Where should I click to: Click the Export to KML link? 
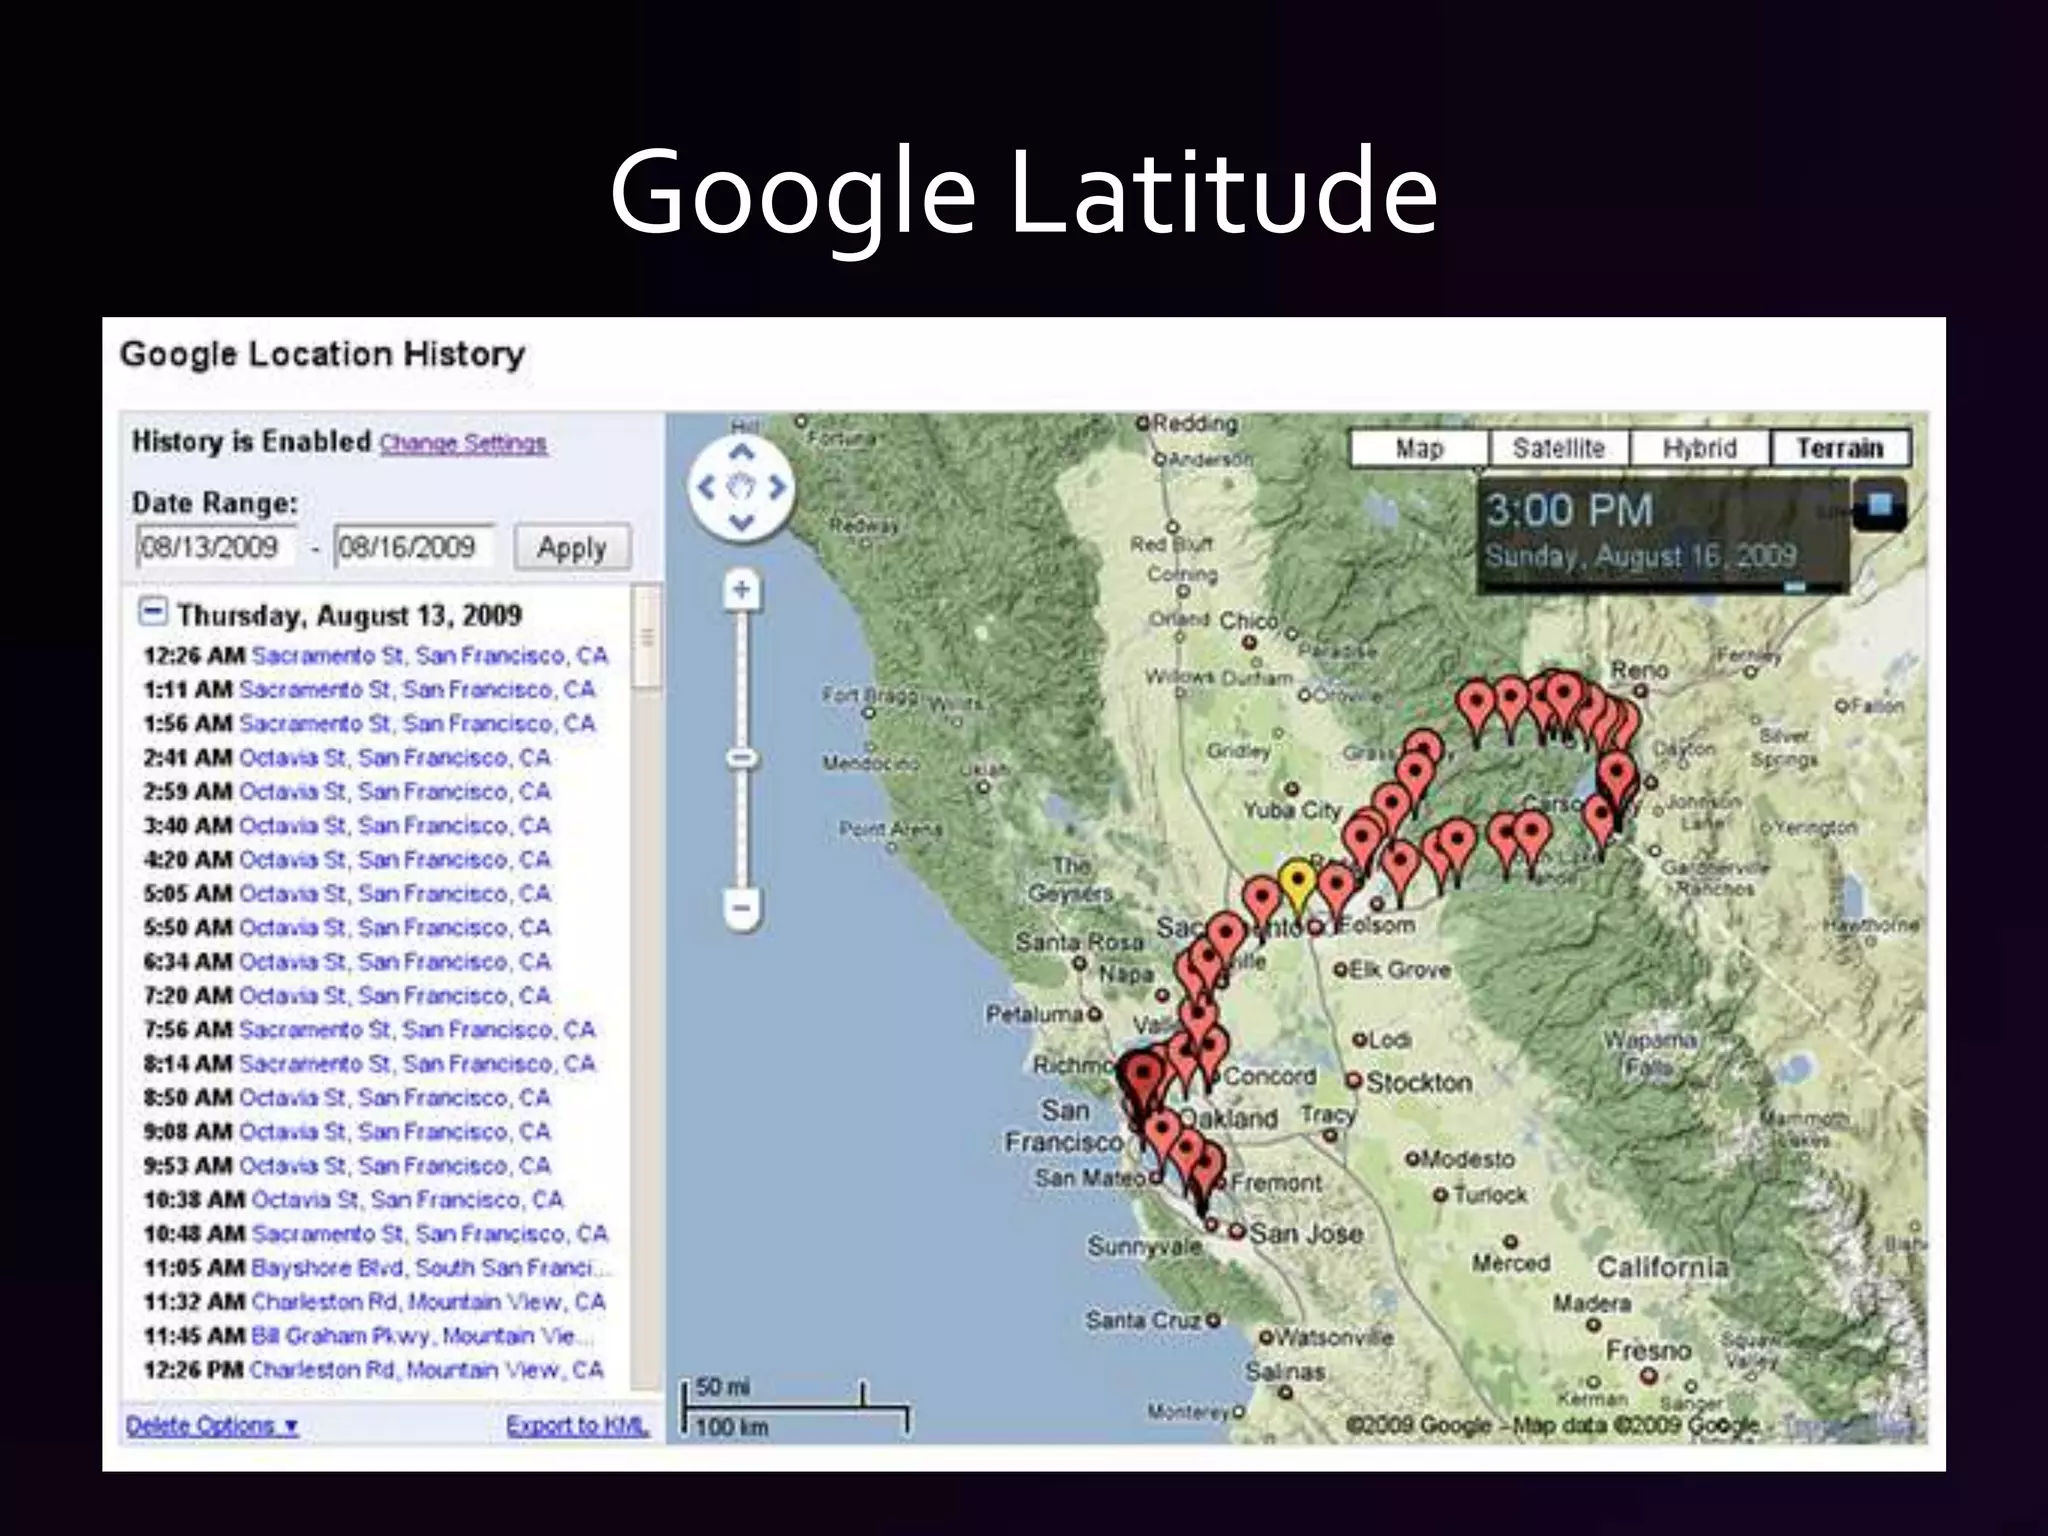(577, 1425)
